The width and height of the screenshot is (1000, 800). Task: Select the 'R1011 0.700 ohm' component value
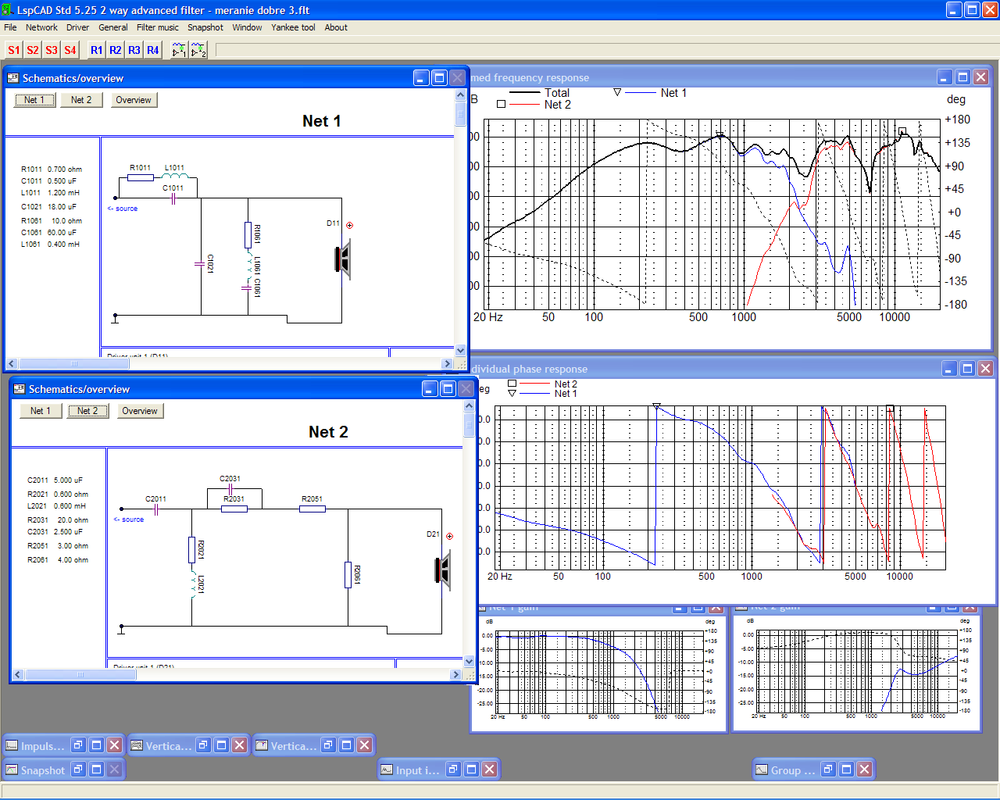click(52, 169)
